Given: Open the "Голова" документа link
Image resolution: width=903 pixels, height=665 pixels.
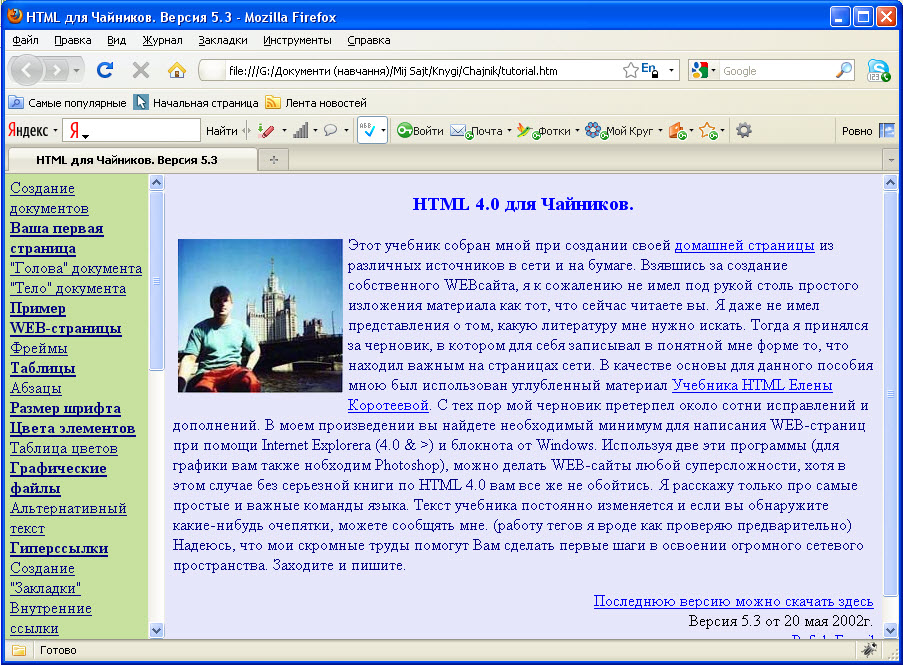Looking at the screenshot, I should tap(76, 268).
